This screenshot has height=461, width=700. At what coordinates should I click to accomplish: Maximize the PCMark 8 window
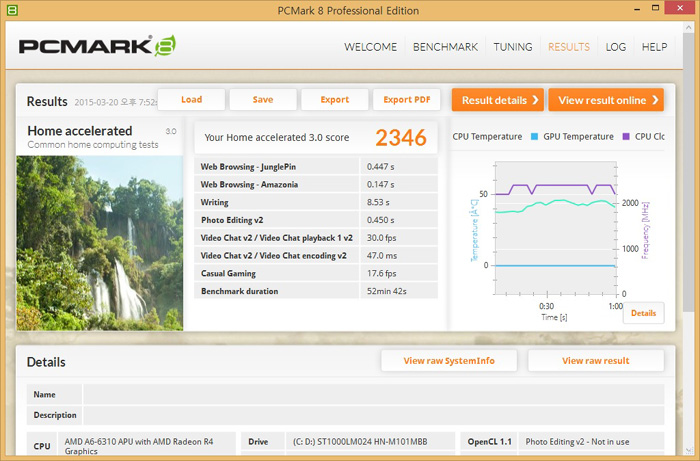tap(655, 8)
